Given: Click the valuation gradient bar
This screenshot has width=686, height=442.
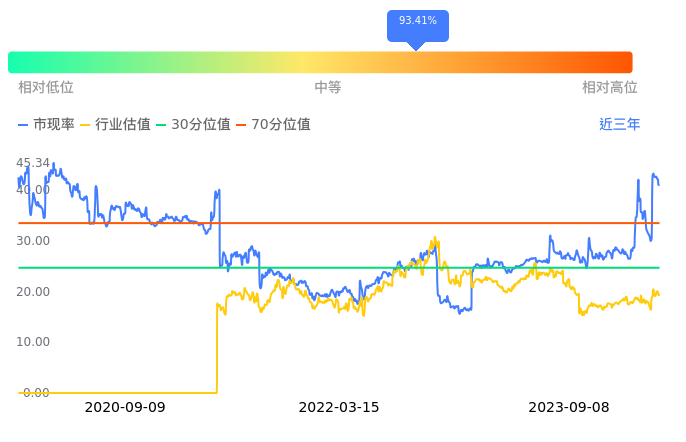Looking at the screenshot, I should (x=320, y=62).
